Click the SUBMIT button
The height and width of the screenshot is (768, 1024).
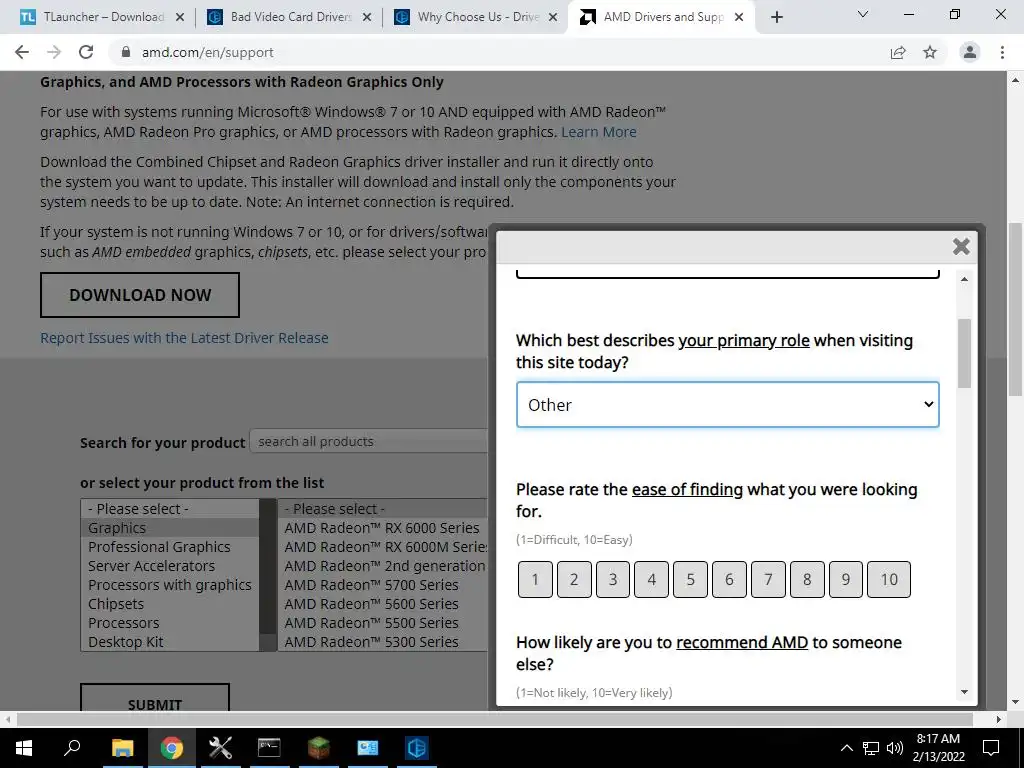[x=155, y=697]
